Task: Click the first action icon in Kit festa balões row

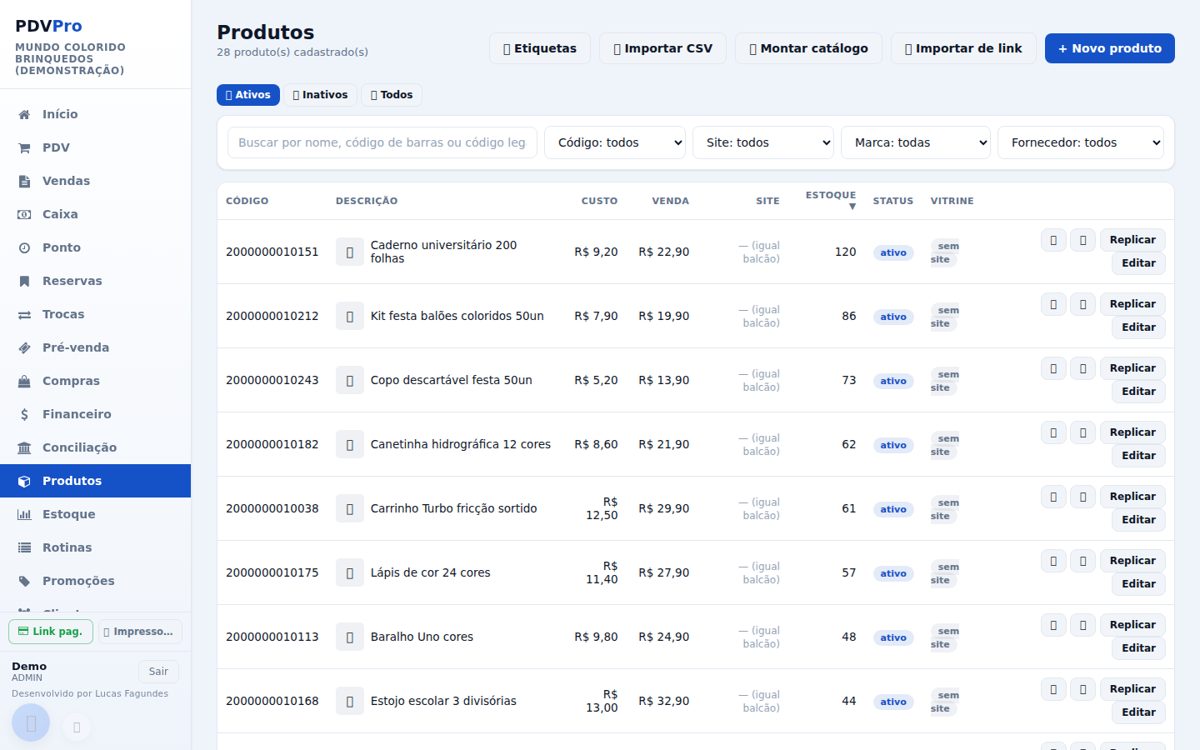Action: [x=1054, y=304]
